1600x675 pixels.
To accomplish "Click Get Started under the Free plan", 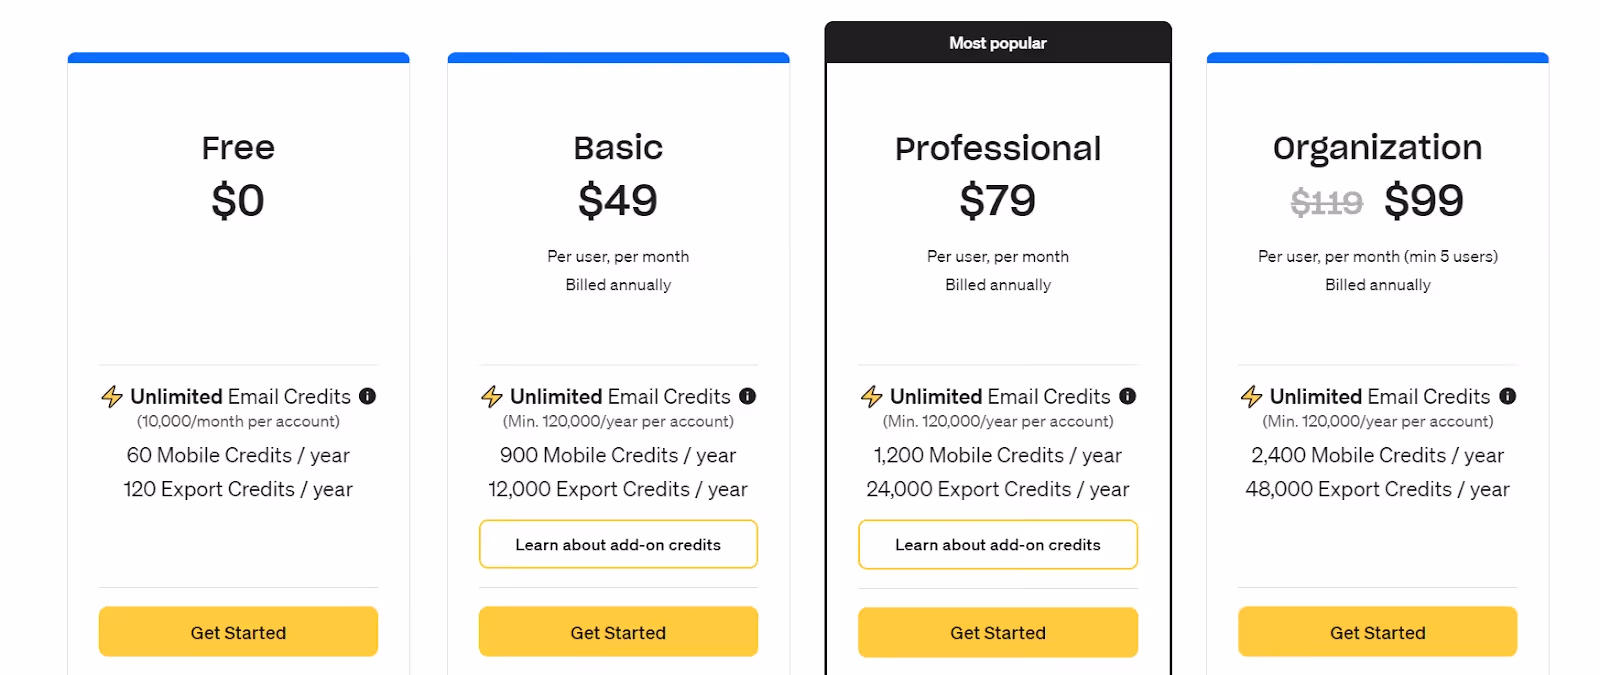I will (x=238, y=631).
